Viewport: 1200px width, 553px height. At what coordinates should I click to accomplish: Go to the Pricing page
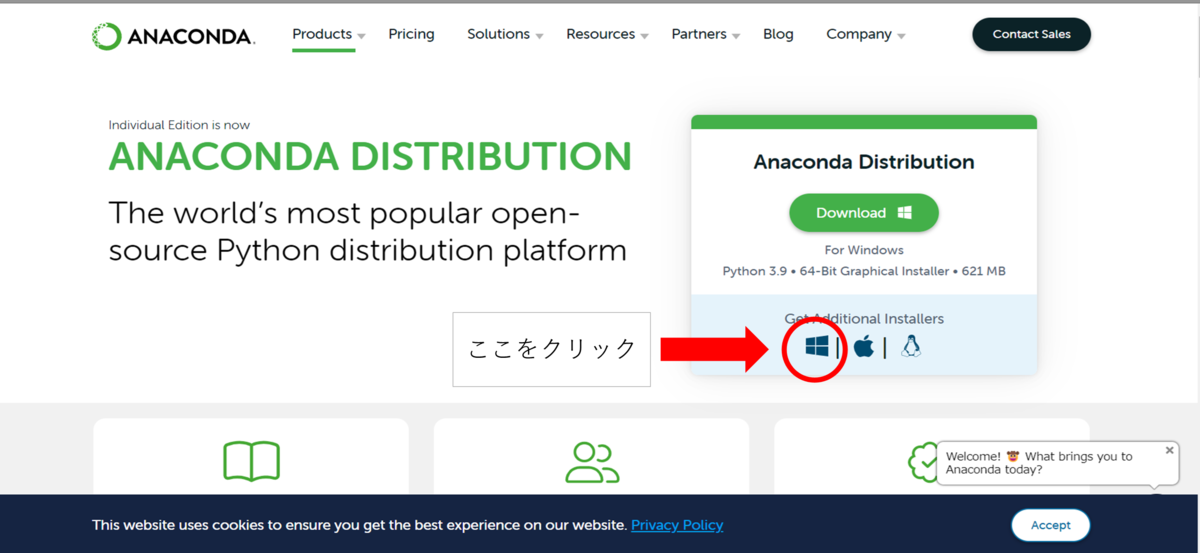click(411, 34)
